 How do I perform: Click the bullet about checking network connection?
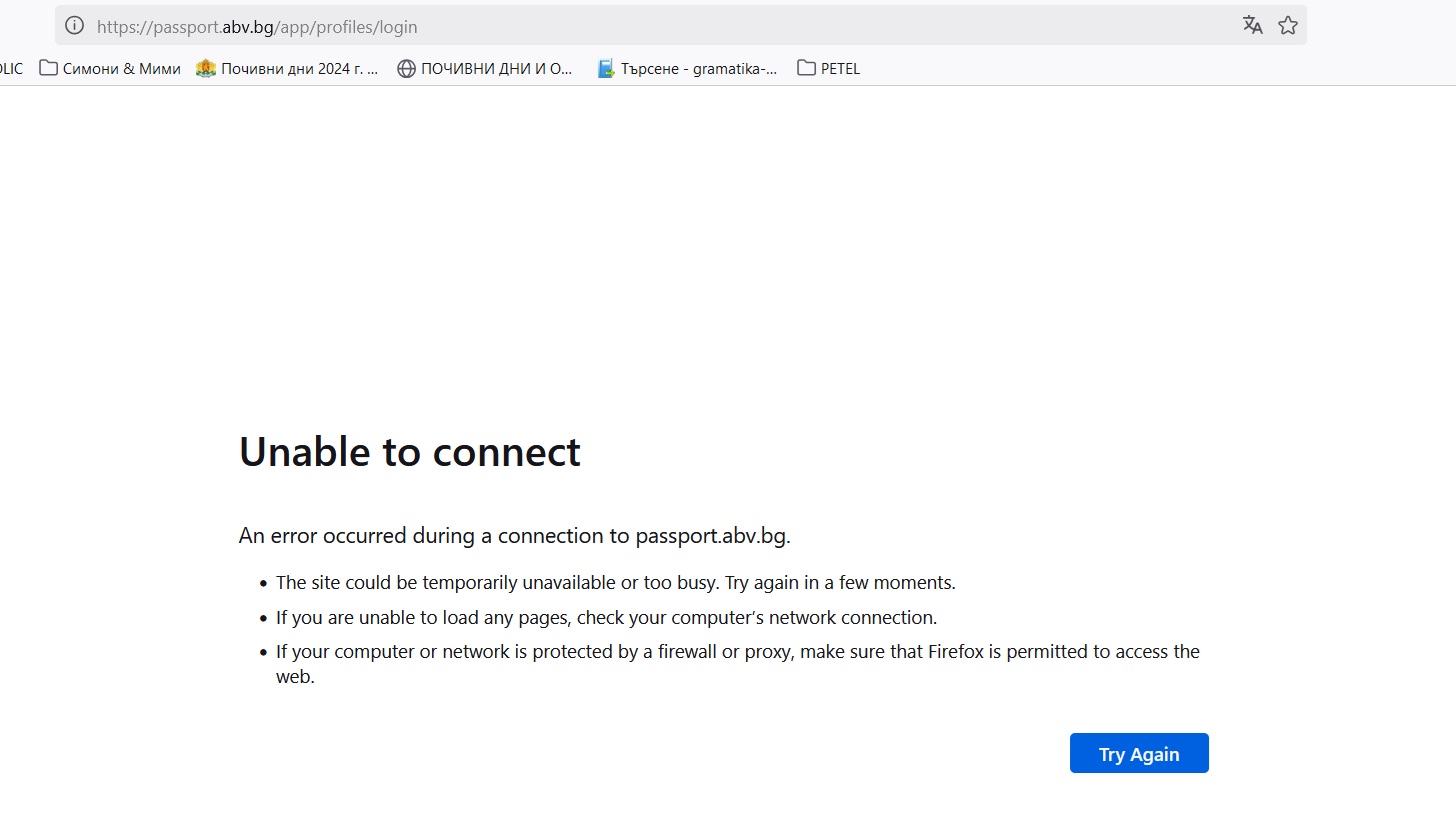(x=606, y=617)
